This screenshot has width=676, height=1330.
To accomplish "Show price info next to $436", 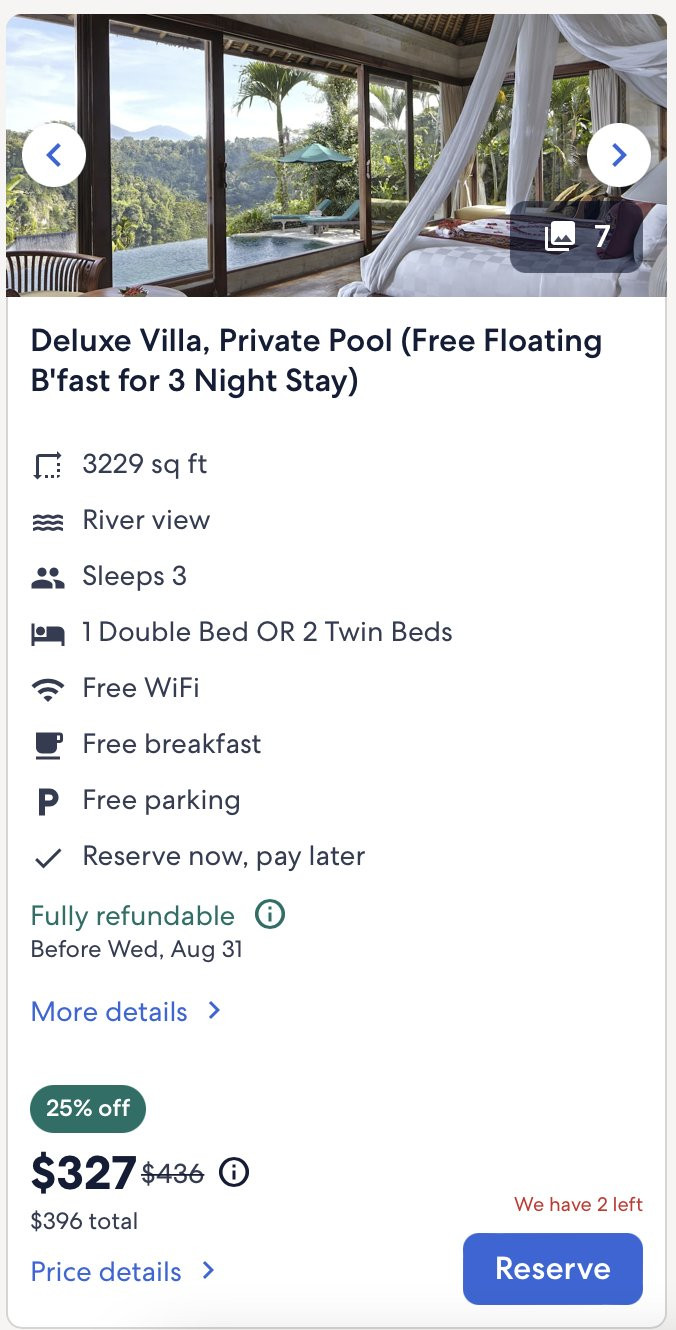I will (x=234, y=1172).
